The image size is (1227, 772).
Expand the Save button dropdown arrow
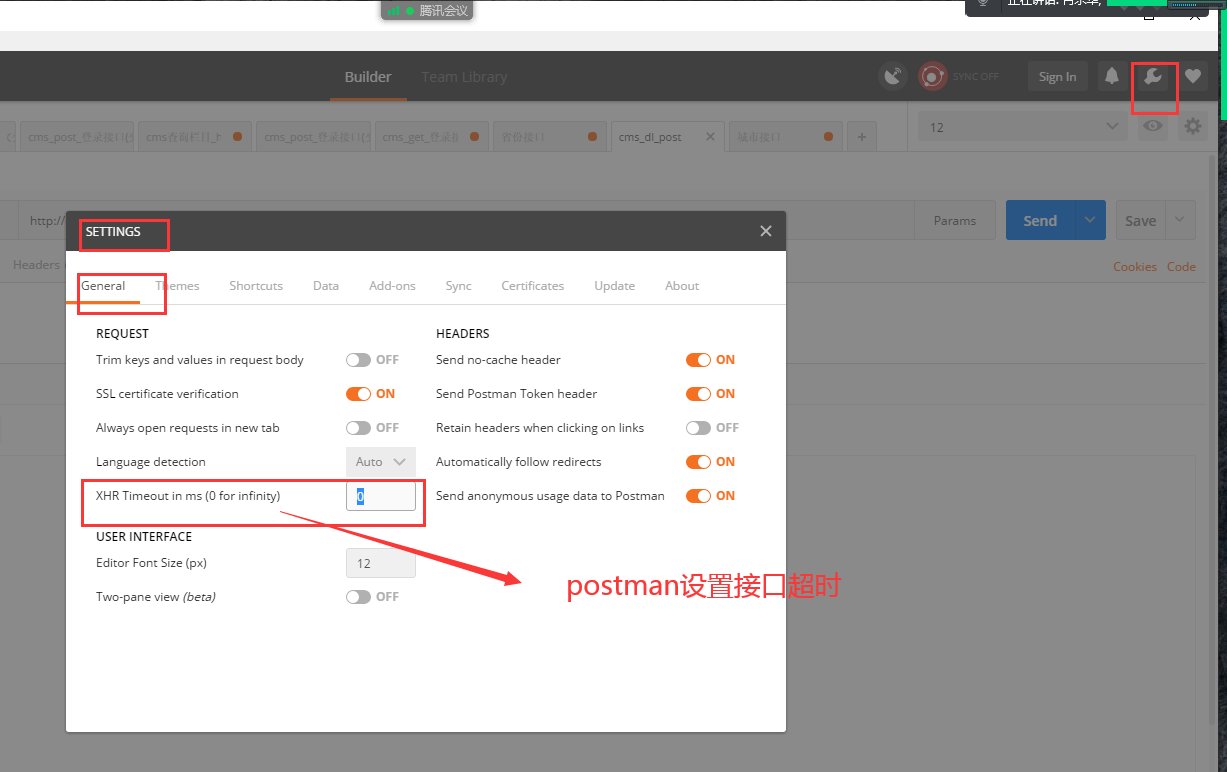click(x=1180, y=221)
